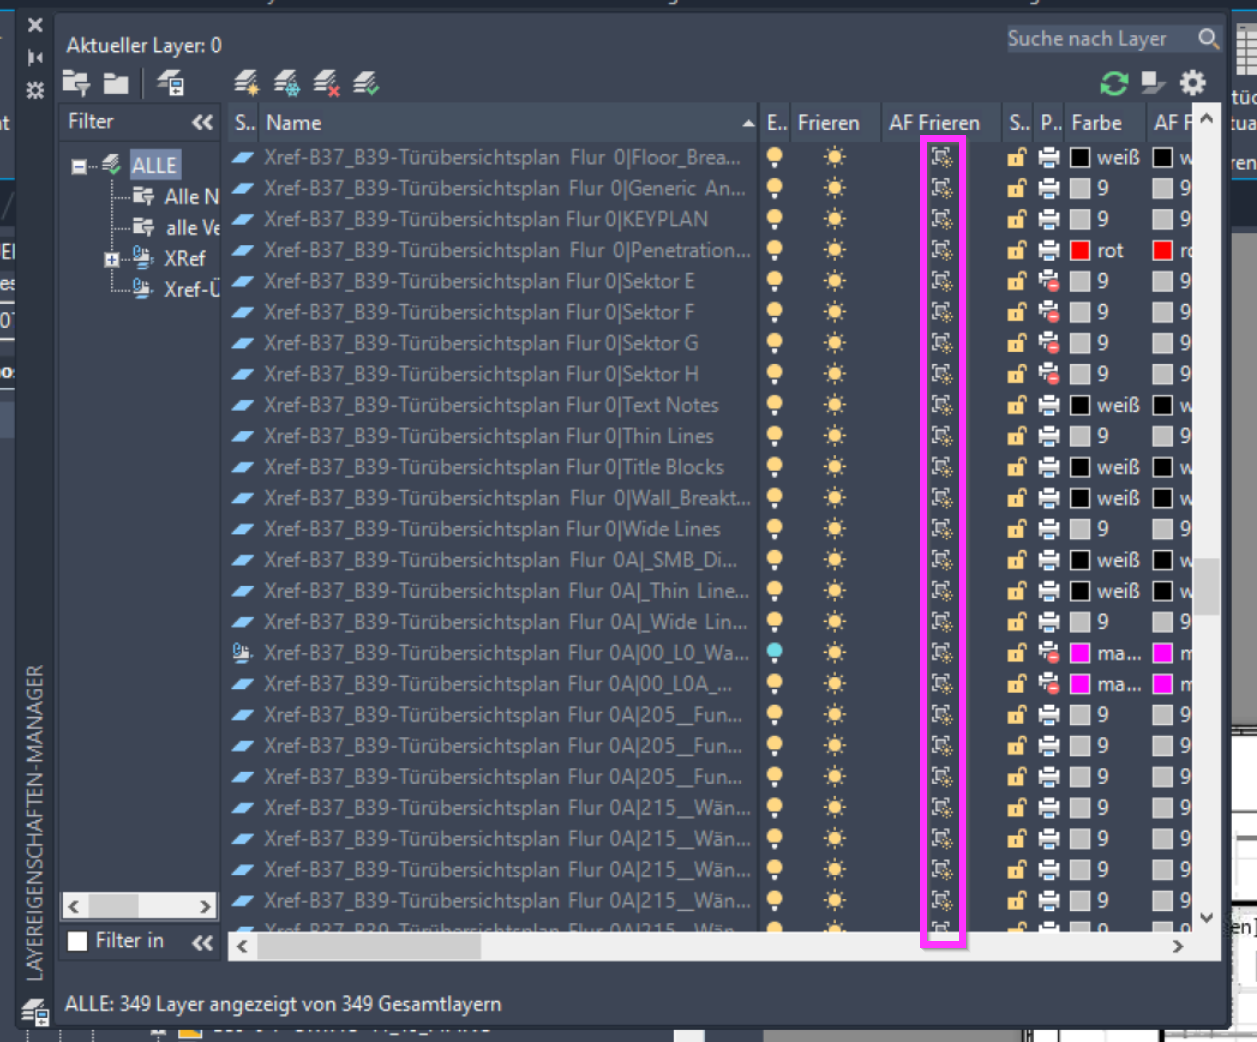Toggle the panel auto-hide pushpin

coord(36,57)
